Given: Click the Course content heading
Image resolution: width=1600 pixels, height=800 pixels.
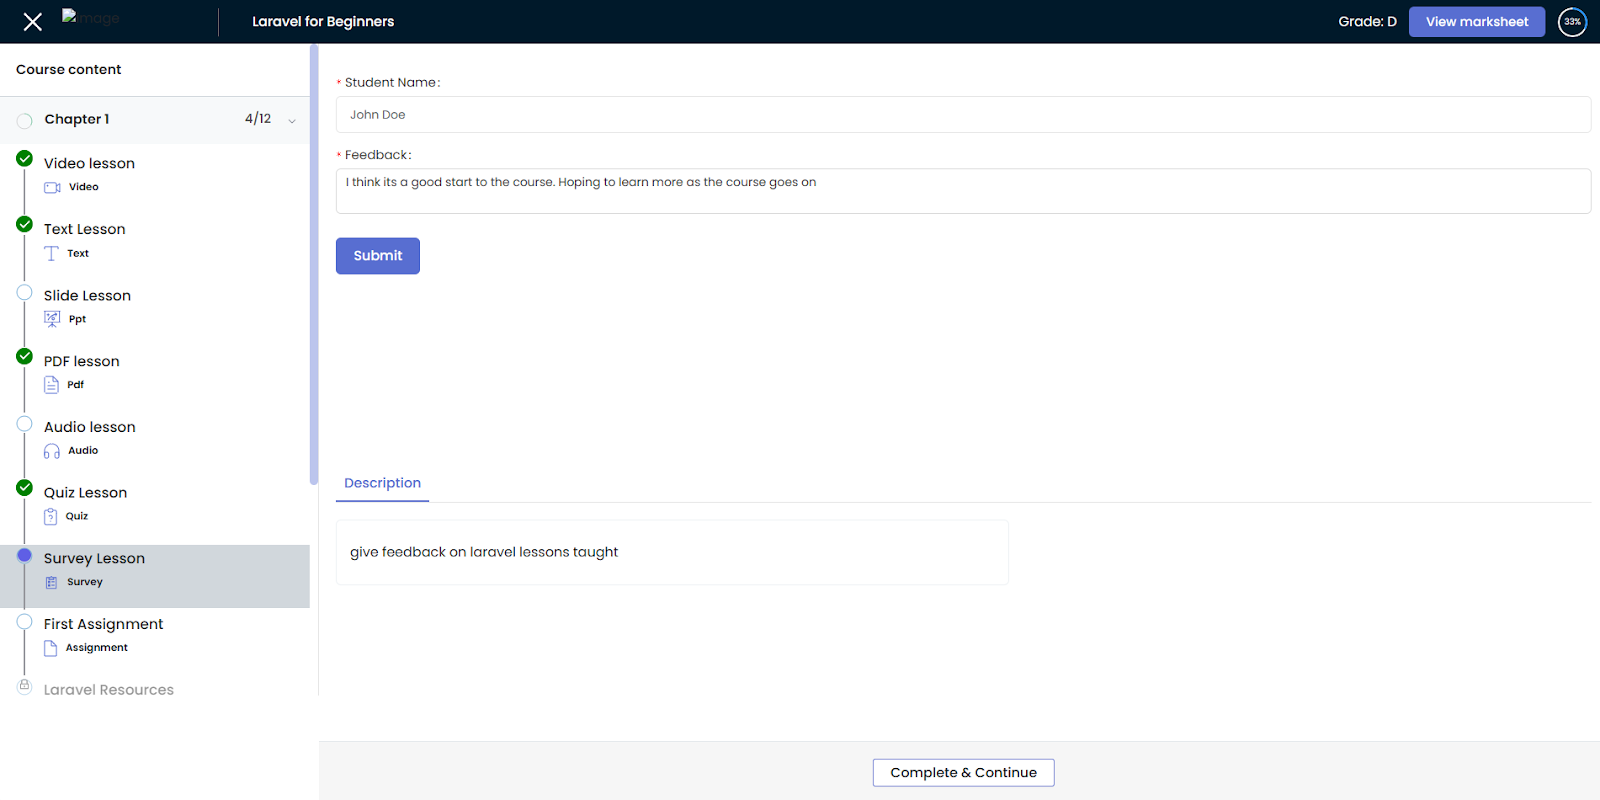Looking at the screenshot, I should (x=69, y=69).
